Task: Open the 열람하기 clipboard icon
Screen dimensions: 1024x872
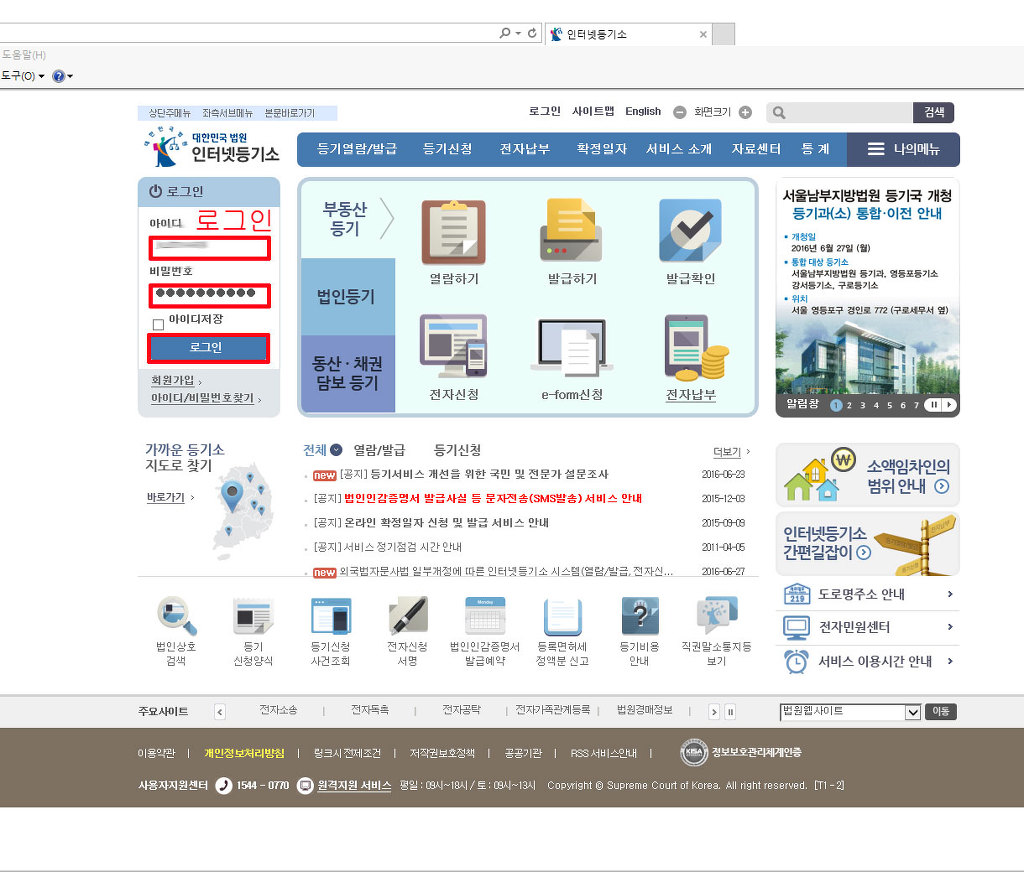Action: (453, 232)
